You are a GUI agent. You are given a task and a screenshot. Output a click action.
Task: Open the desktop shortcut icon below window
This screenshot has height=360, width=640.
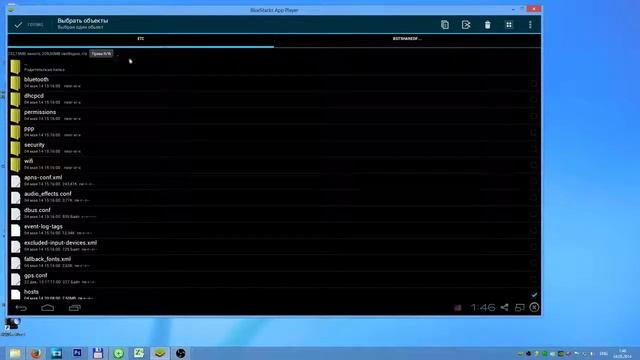[12, 327]
